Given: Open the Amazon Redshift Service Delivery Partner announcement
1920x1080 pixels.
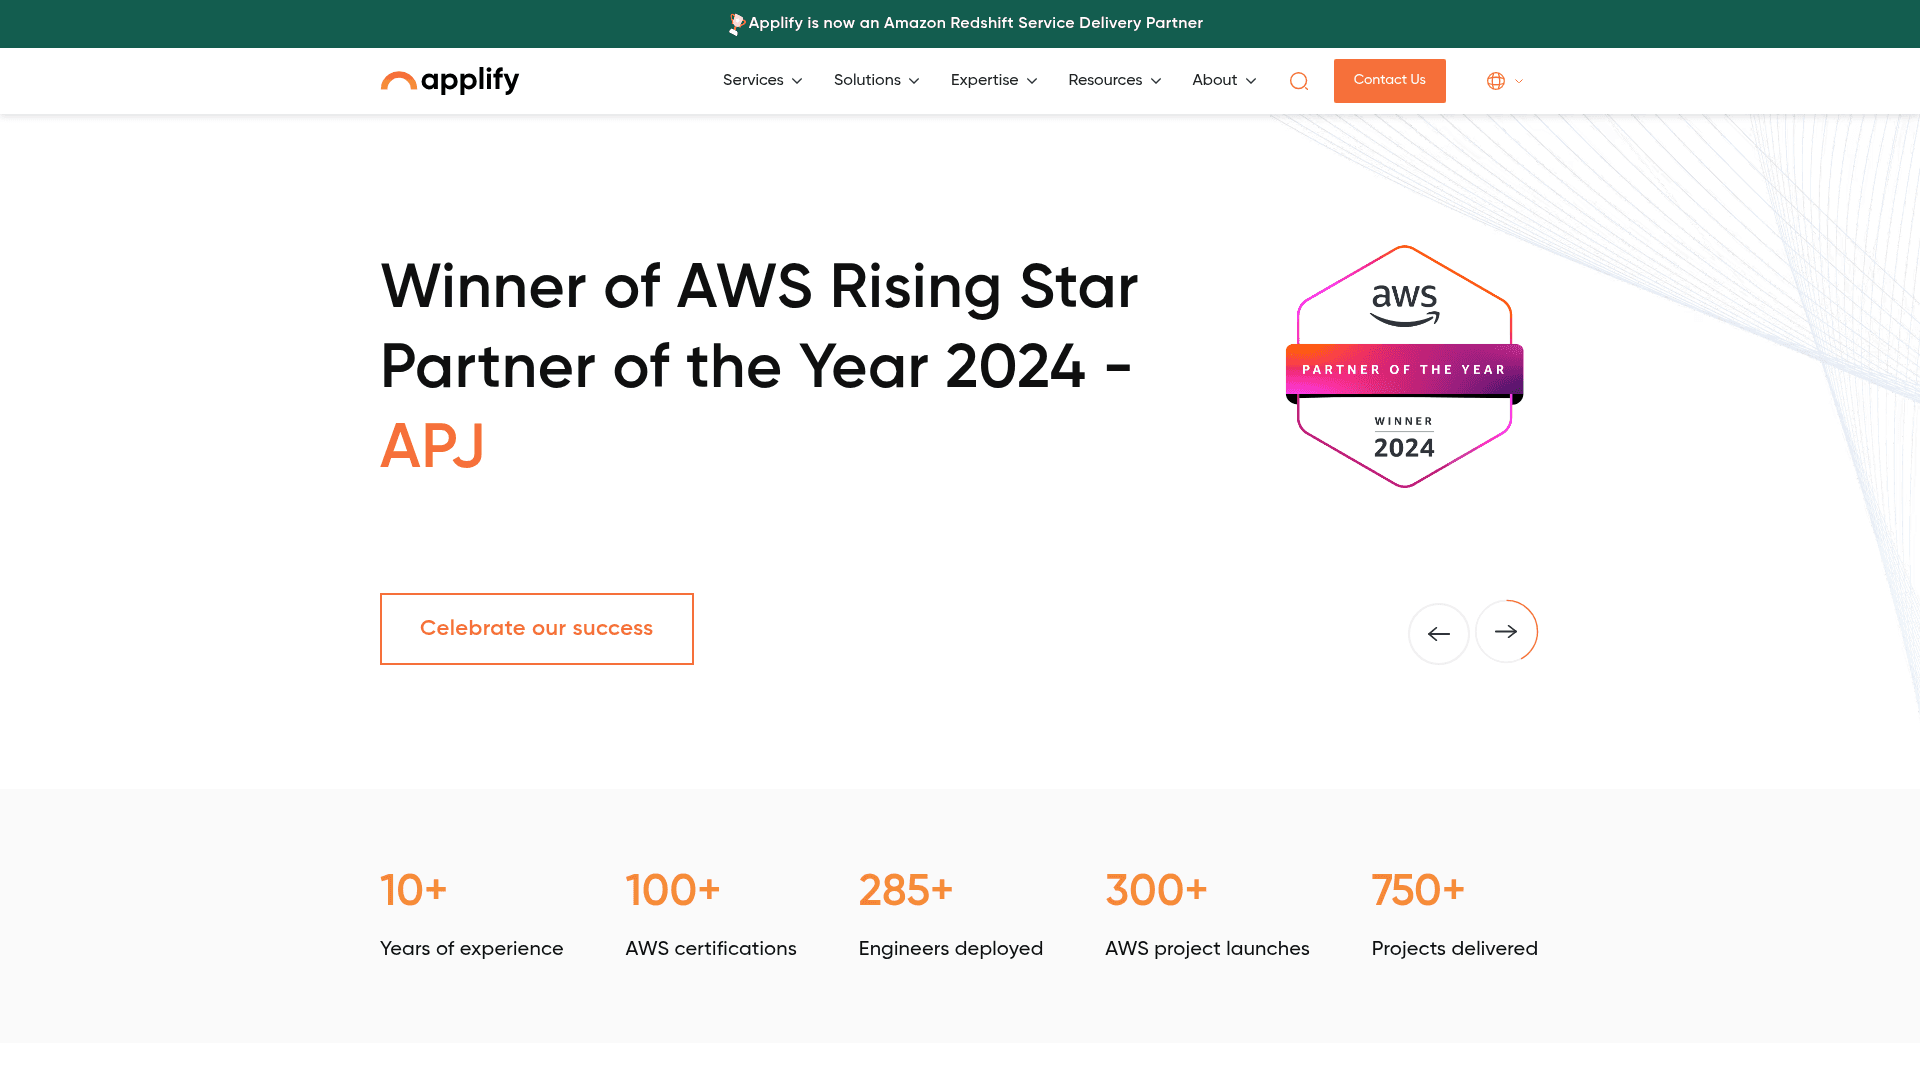Looking at the screenshot, I should click(x=975, y=23).
